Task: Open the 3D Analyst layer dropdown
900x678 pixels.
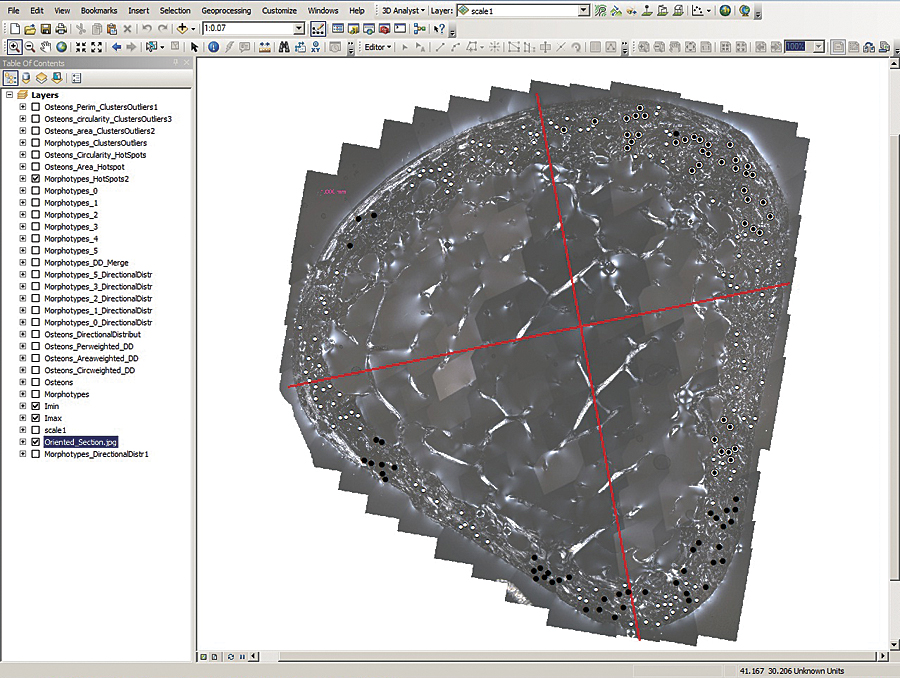Action: pos(584,10)
